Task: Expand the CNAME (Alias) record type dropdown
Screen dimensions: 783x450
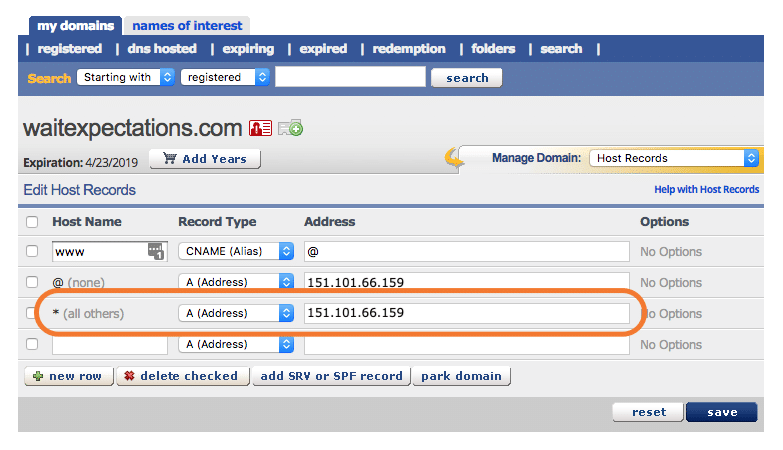Action: pos(236,252)
